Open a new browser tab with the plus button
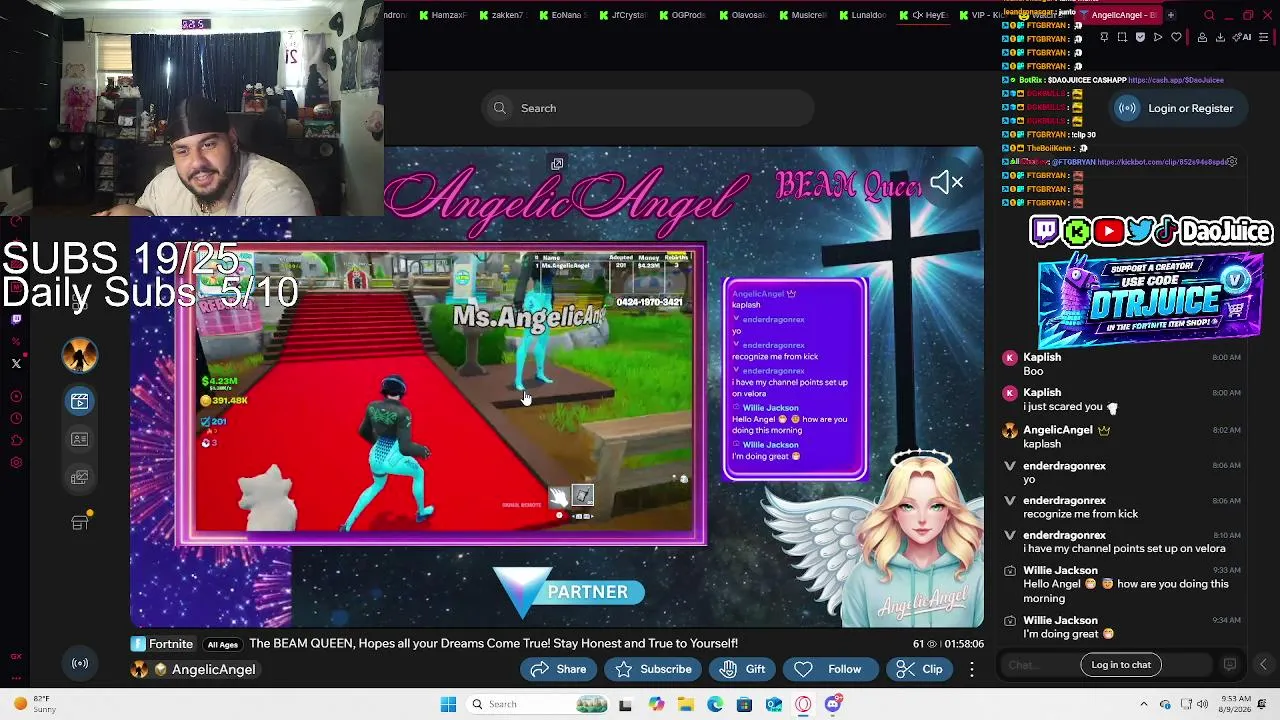This screenshot has height=720, width=1280. point(1171,15)
